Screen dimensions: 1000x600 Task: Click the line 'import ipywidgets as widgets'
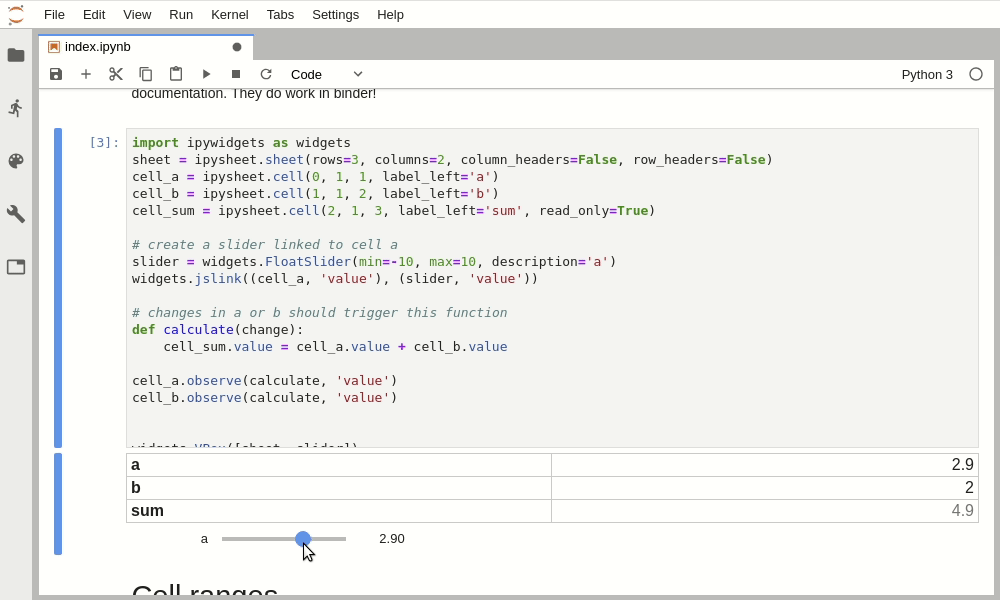point(241,143)
